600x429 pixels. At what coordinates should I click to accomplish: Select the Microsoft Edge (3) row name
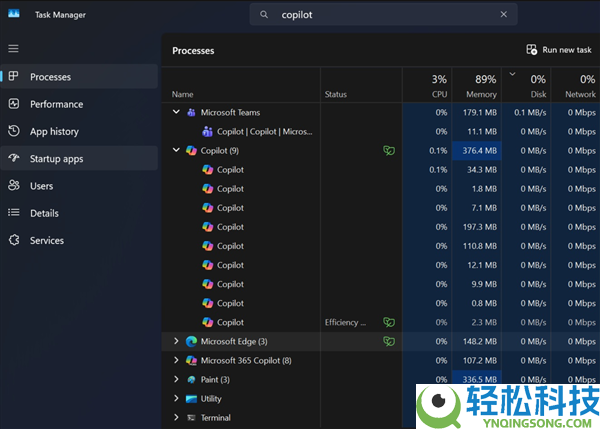234,341
